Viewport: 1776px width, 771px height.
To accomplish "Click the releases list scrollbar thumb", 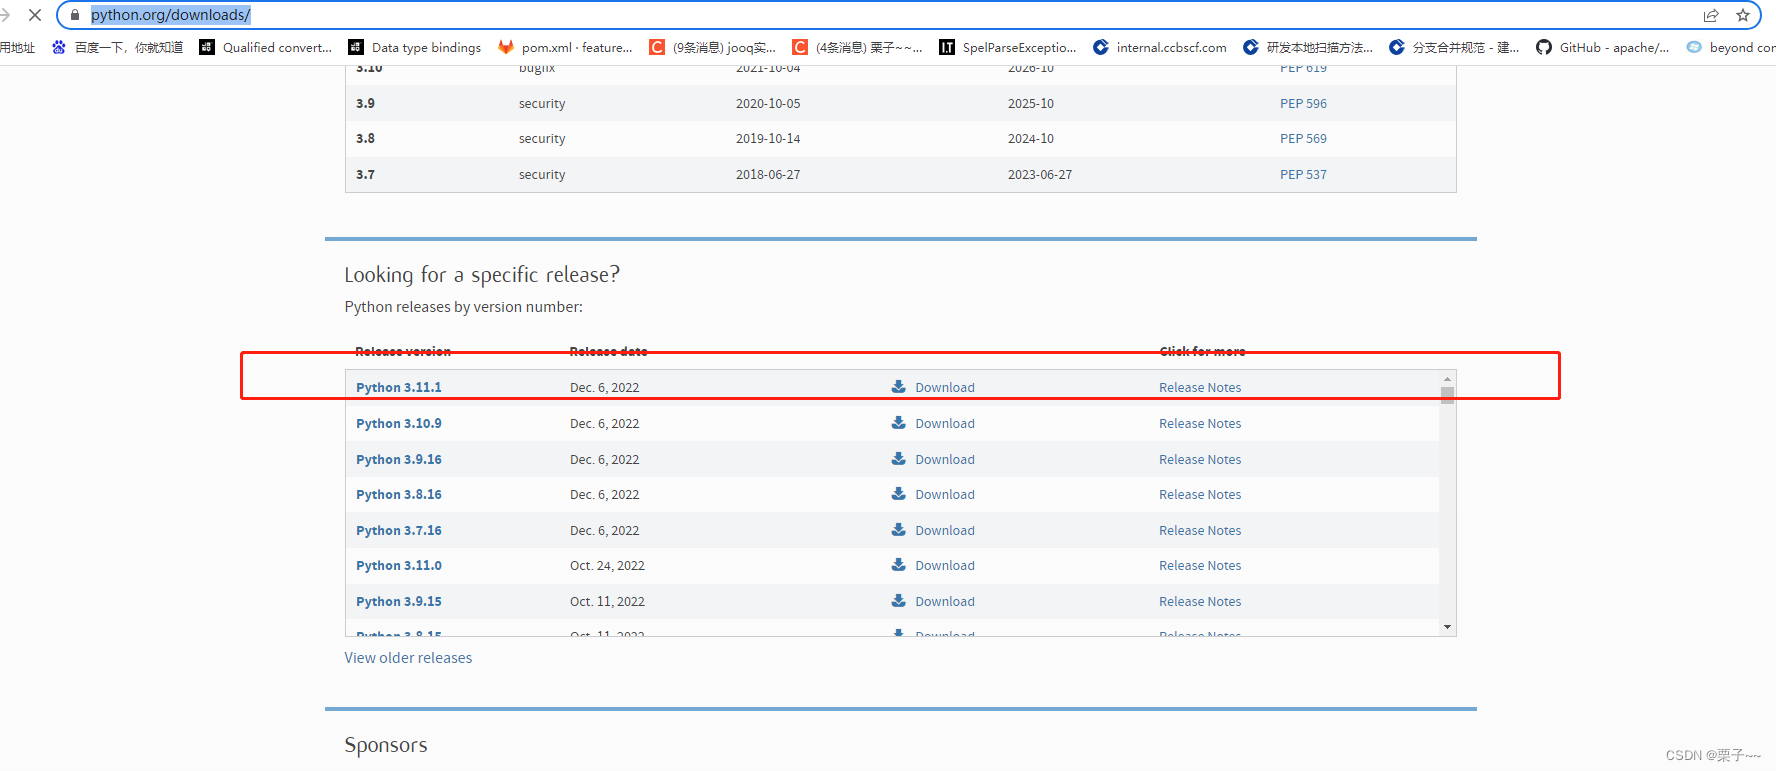I will [x=1447, y=396].
